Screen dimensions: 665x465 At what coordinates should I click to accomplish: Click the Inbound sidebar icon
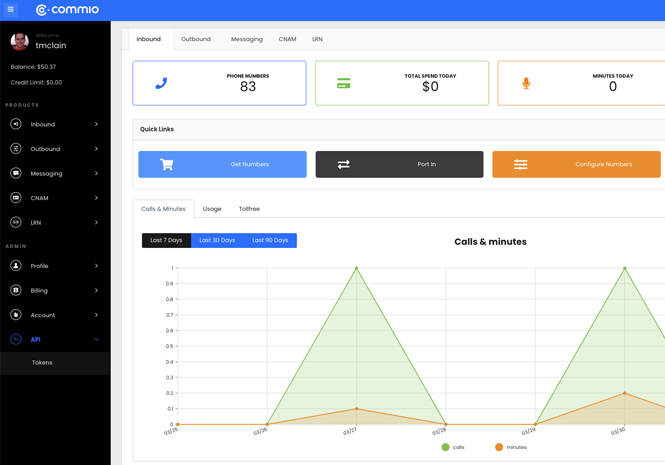coord(16,124)
